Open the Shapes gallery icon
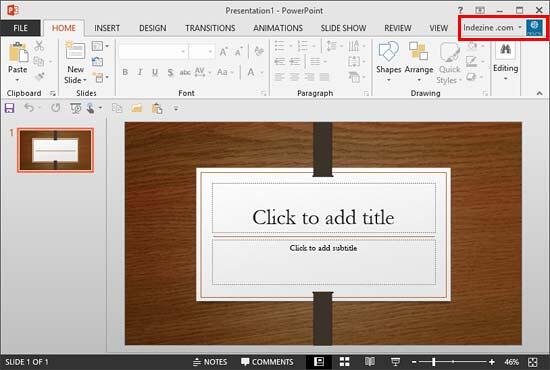The width and height of the screenshot is (550, 370). click(x=388, y=51)
